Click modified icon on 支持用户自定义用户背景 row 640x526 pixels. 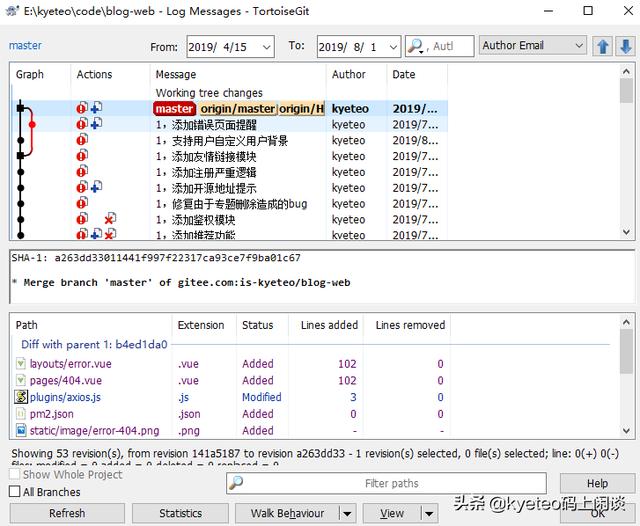(82, 140)
